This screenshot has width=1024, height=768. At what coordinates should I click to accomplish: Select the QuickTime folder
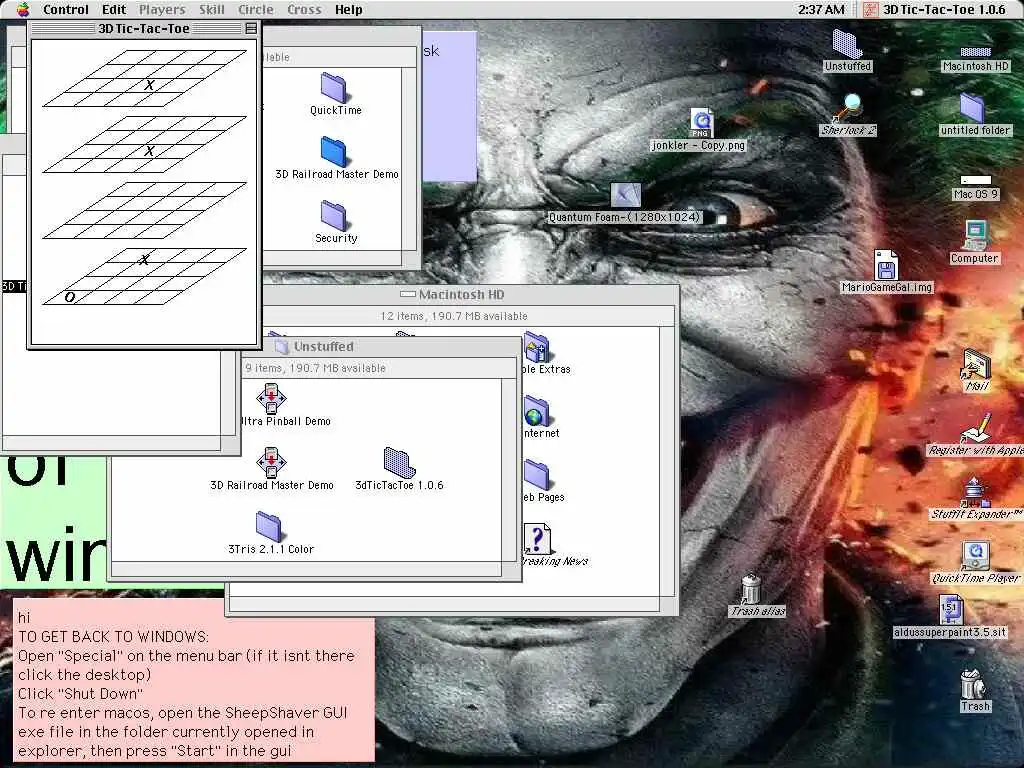tap(336, 95)
